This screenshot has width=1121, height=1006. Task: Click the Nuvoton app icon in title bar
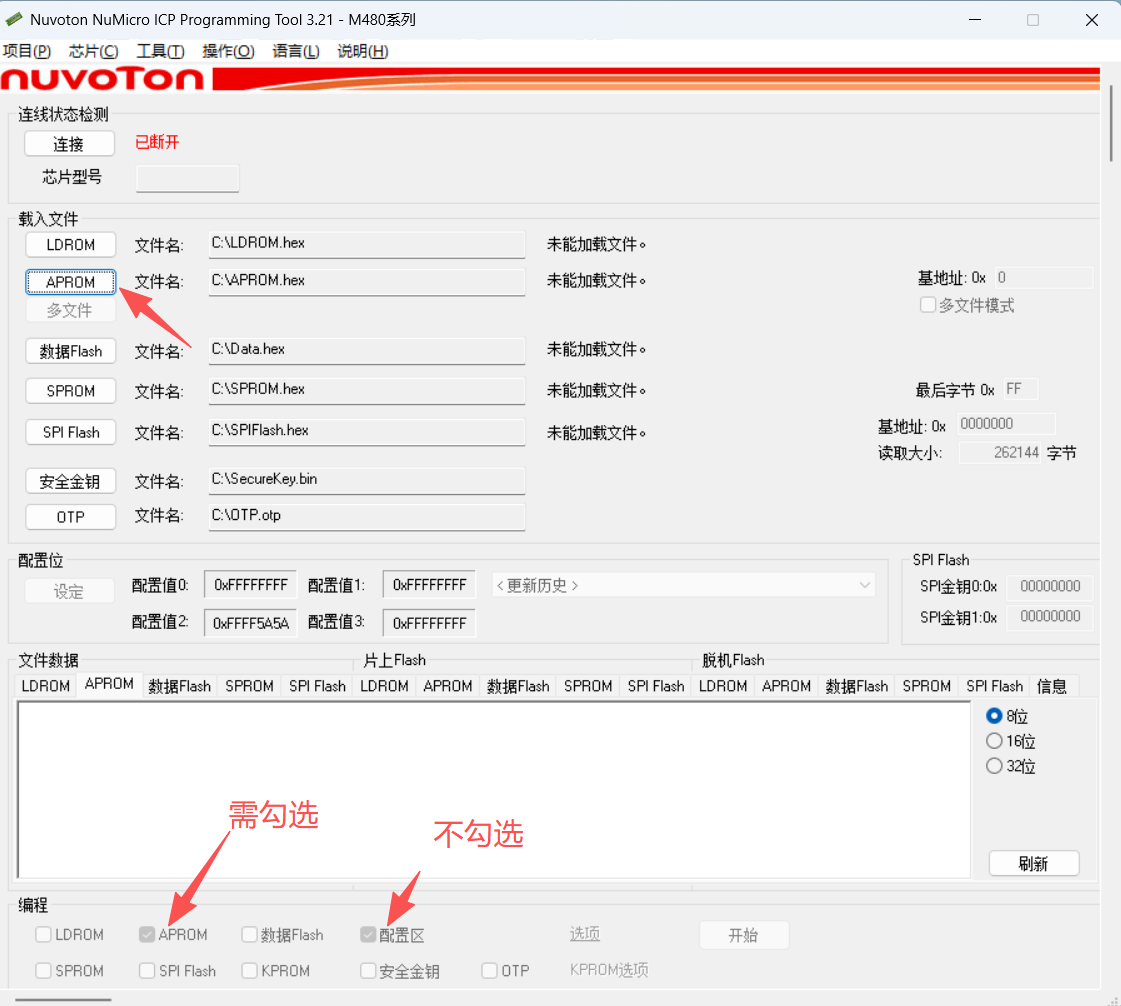(x=14, y=20)
